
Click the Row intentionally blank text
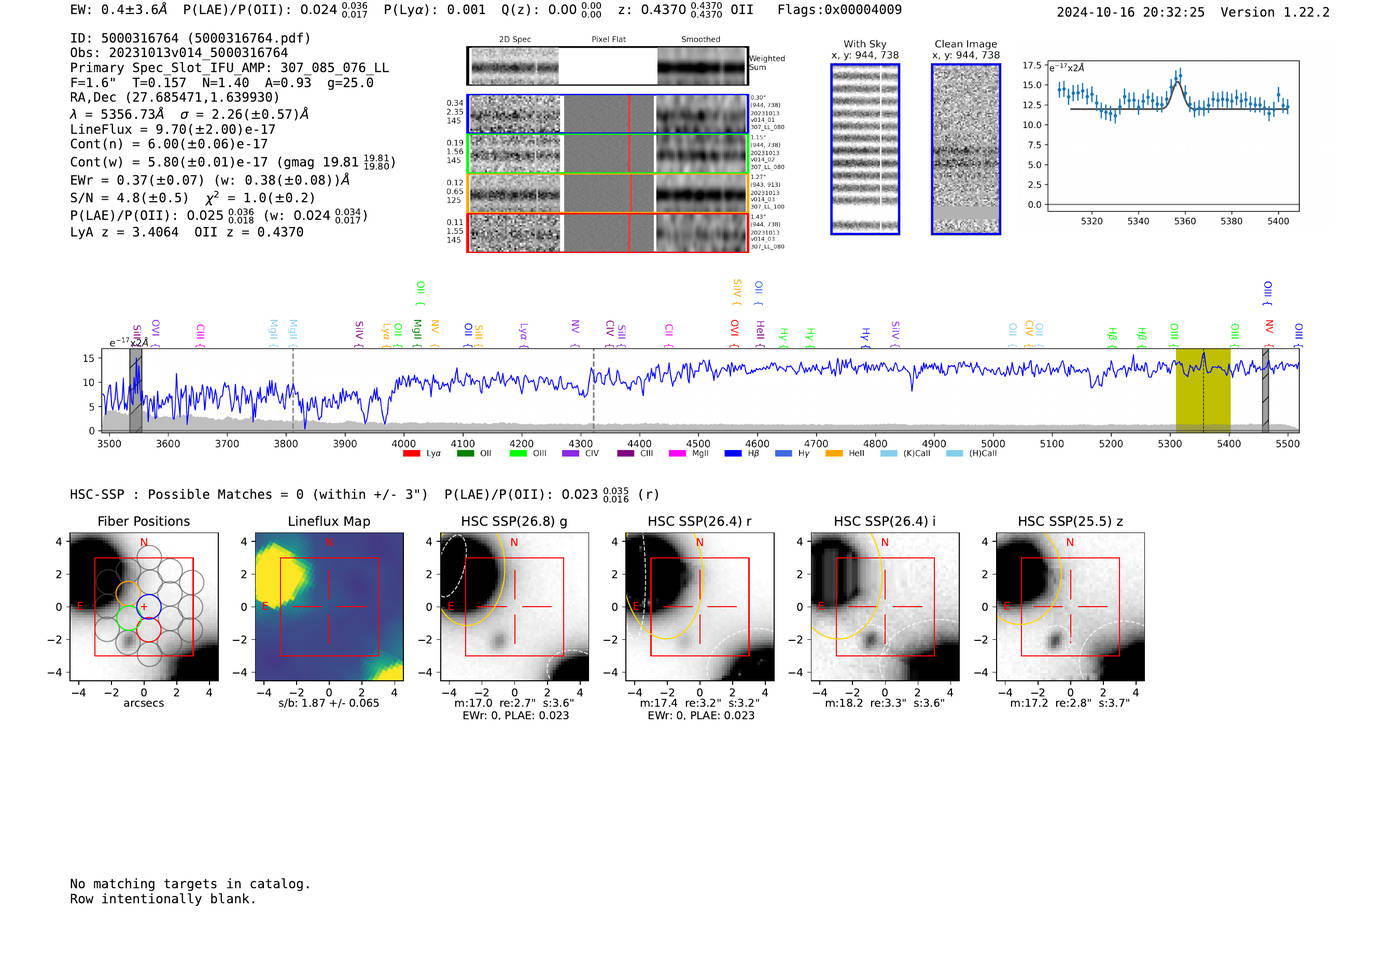163,899
